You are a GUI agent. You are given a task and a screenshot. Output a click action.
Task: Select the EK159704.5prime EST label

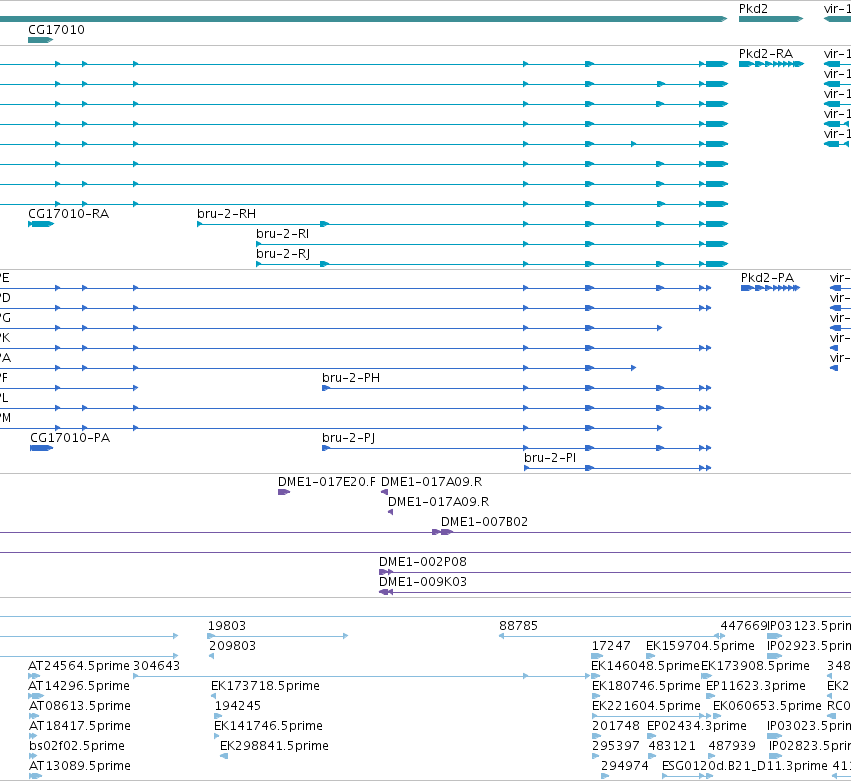700,646
